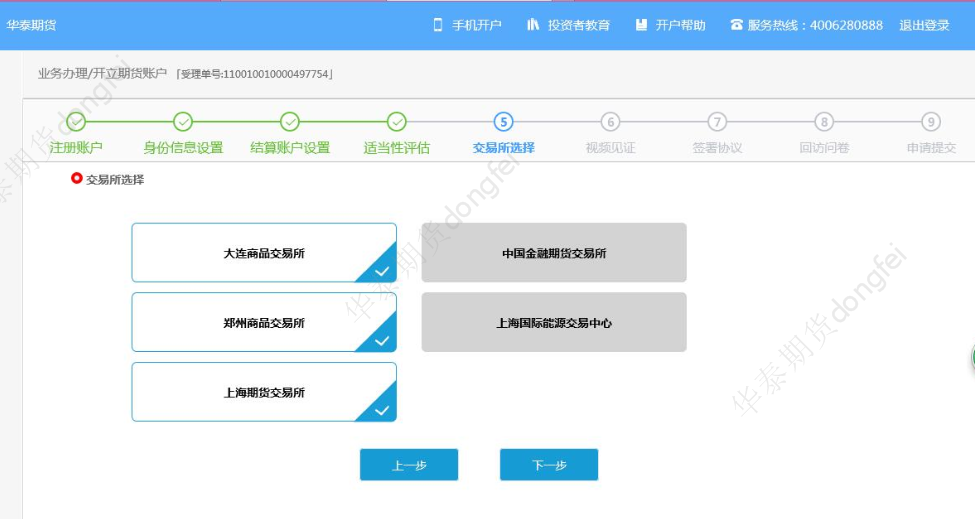Screen dimensions: 975x519
Task: Proceed with the 下一步 button
Action: [549, 465]
